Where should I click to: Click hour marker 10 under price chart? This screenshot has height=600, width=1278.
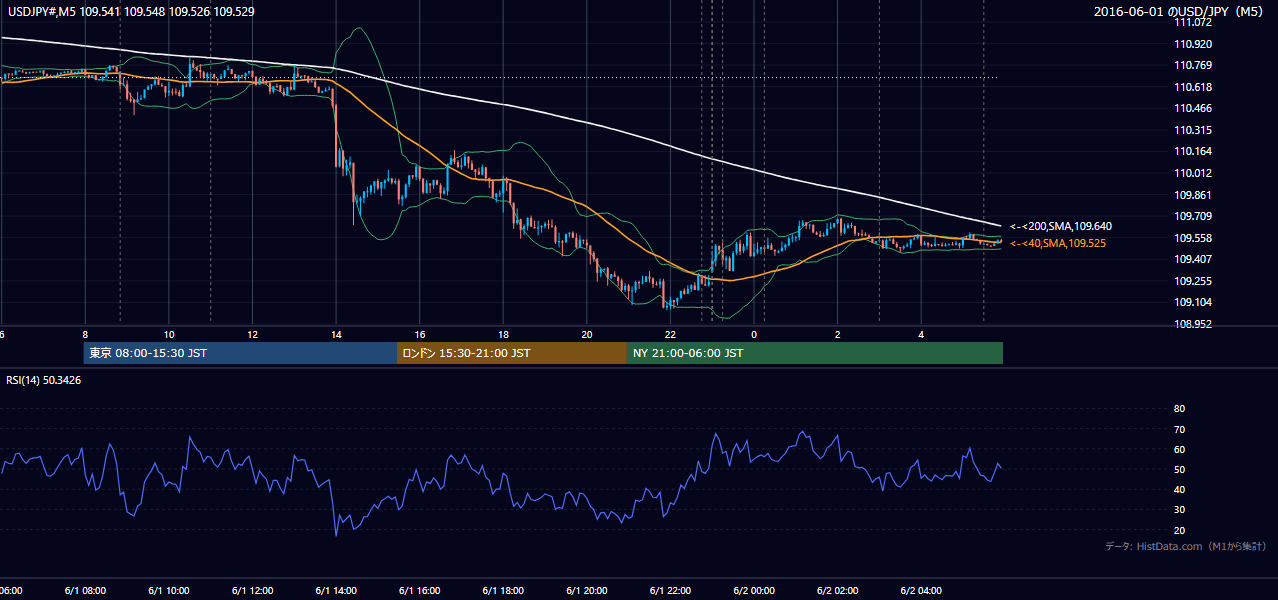click(169, 334)
